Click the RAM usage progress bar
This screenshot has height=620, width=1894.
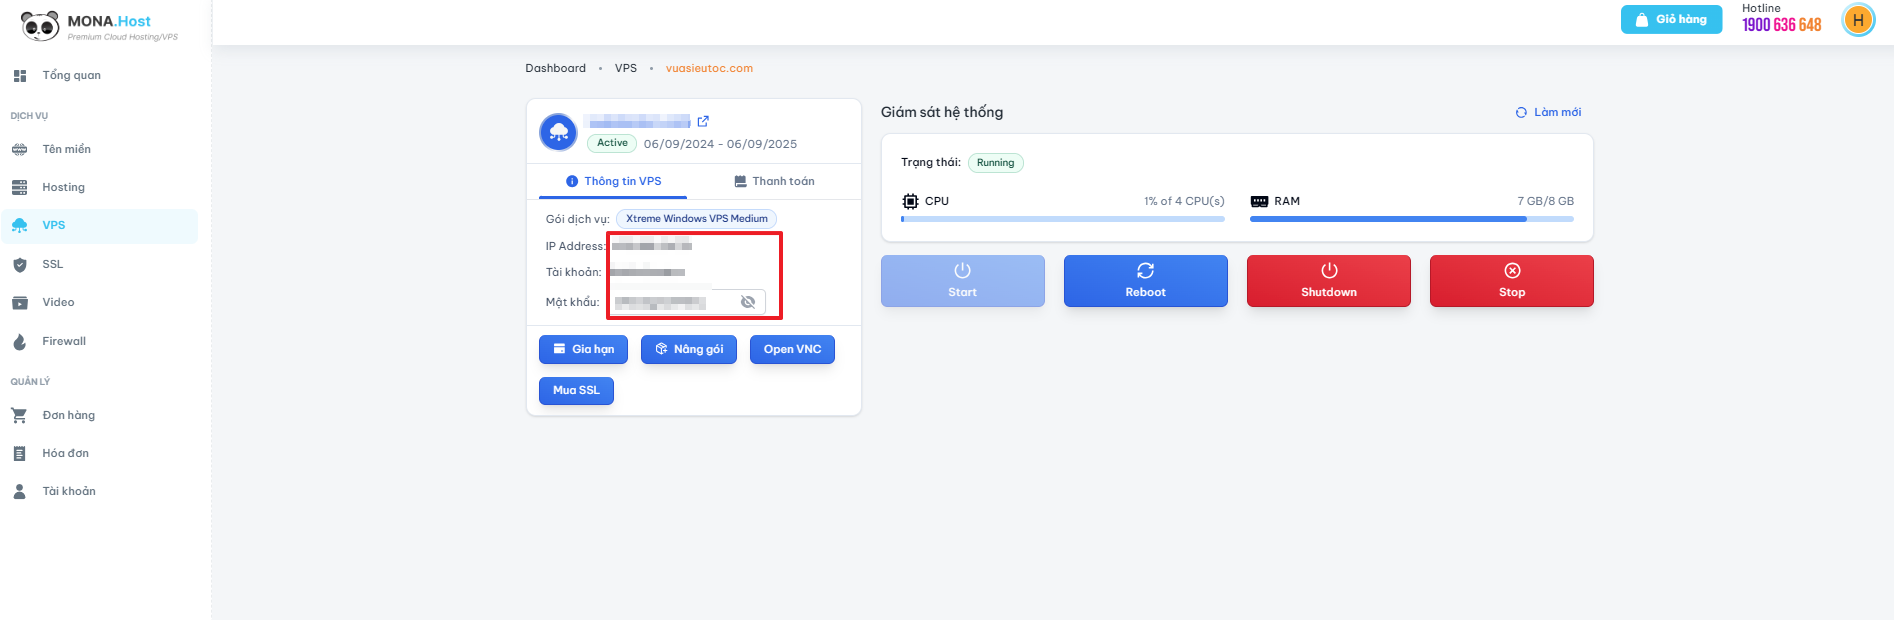pos(1412,219)
